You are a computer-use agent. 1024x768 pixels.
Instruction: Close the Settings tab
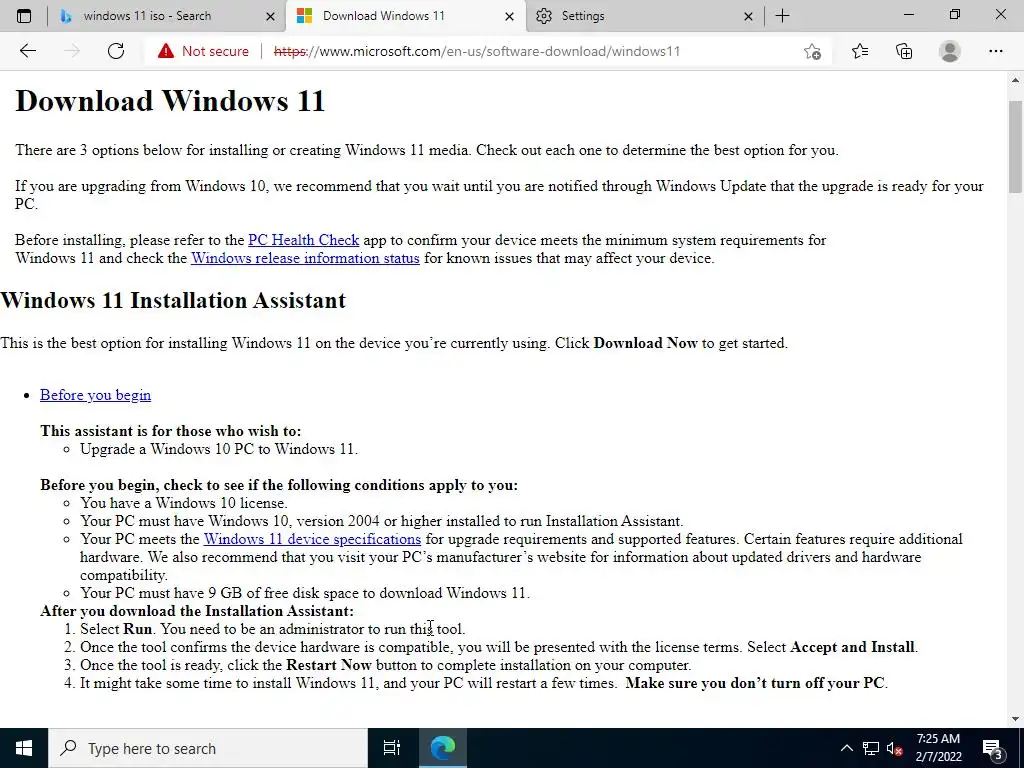point(748,16)
